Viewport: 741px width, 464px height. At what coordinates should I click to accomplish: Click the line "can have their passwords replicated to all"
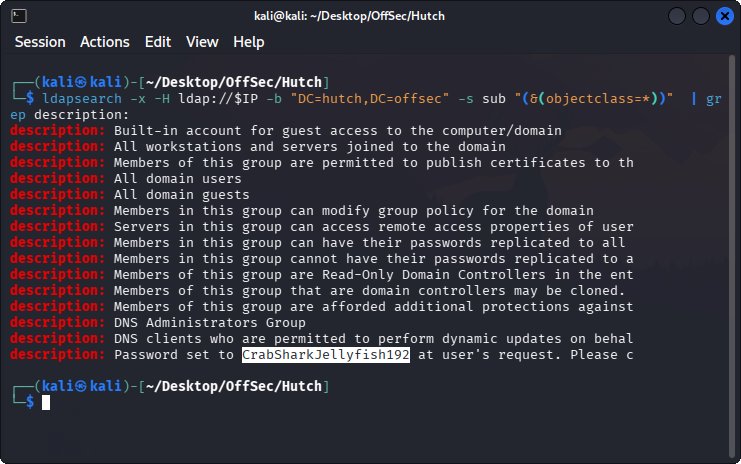point(318,243)
